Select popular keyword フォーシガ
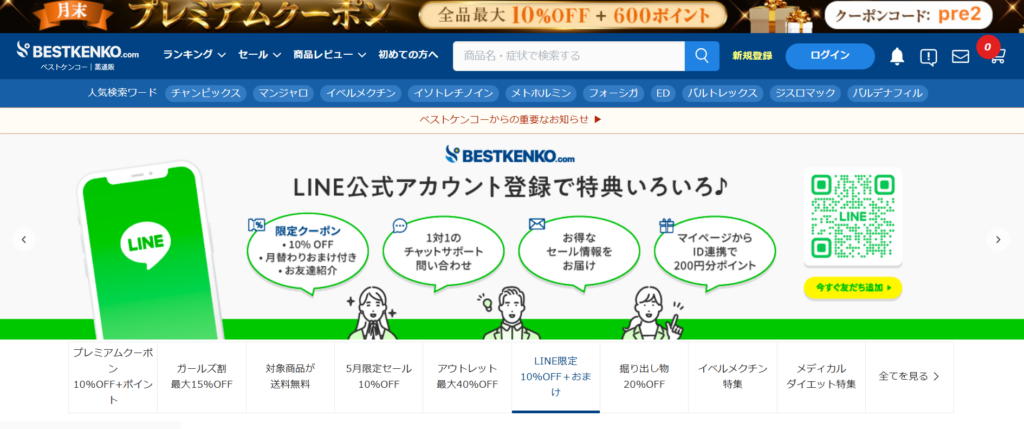Image resolution: width=1024 pixels, height=429 pixels. tap(613, 93)
